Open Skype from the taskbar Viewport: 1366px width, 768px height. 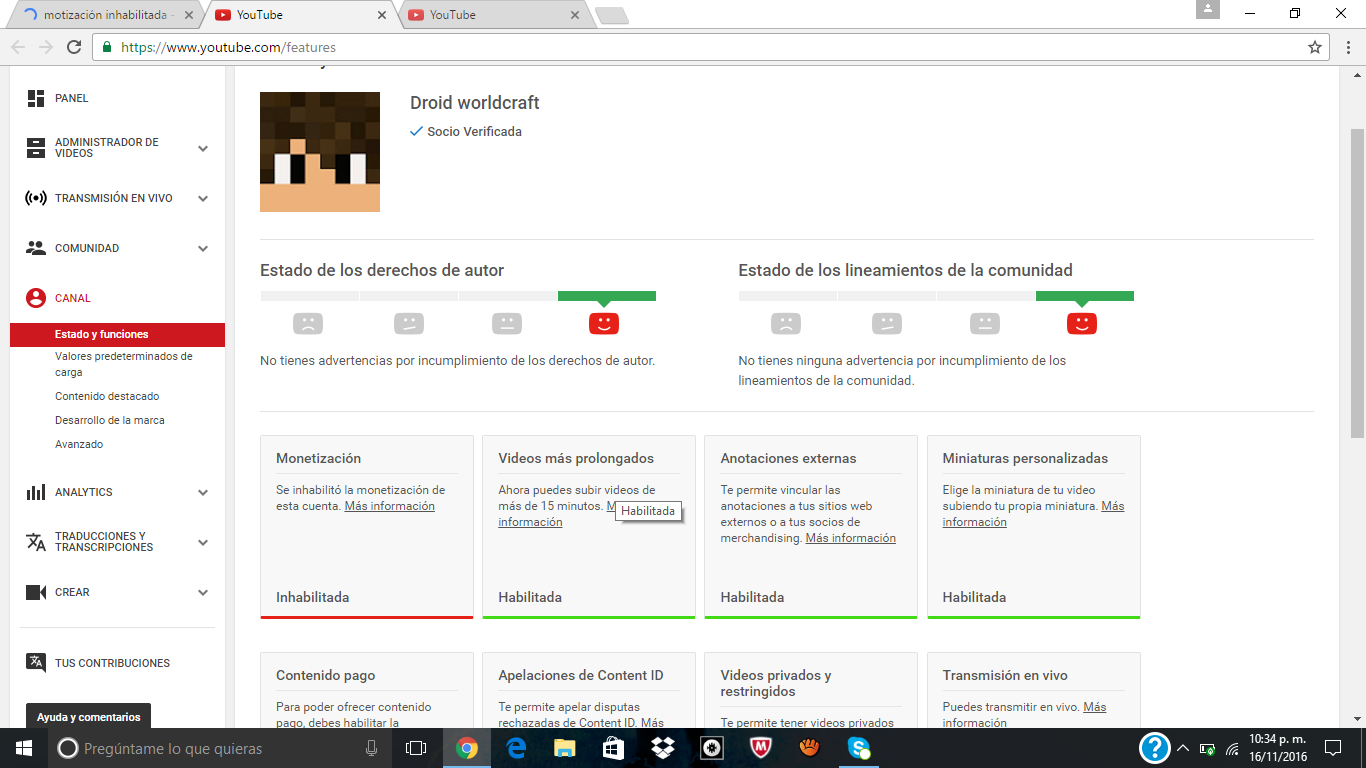pyautogui.click(x=858, y=748)
